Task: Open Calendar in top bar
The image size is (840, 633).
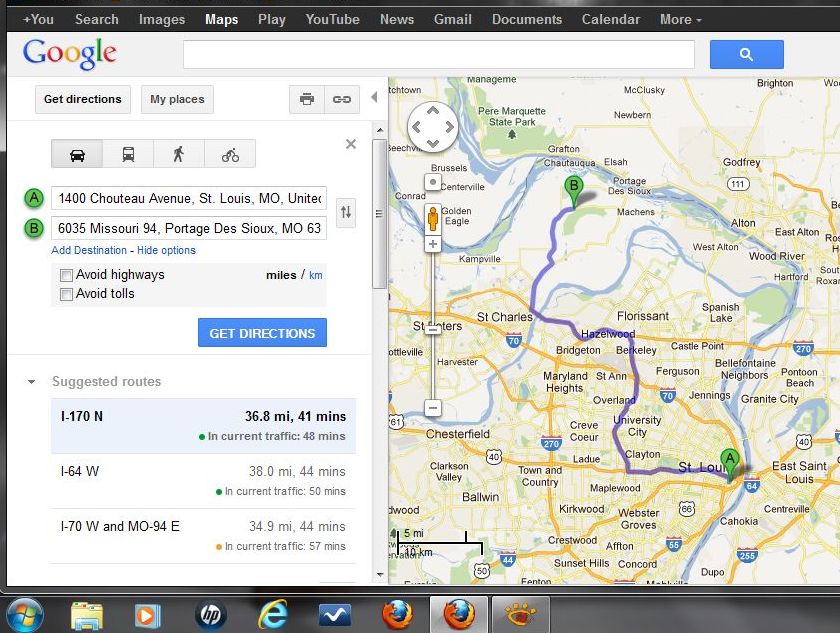Action: pyautogui.click(x=611, y=19)
